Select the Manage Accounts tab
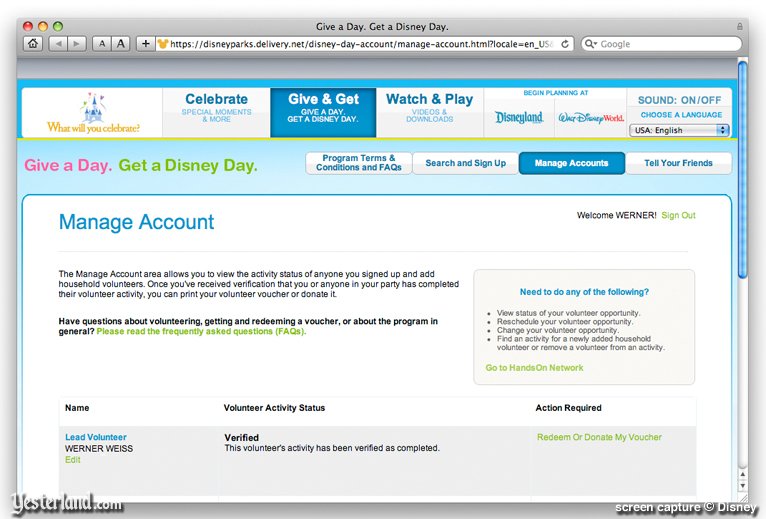This screenshot has width=766, height=519. 572,163
